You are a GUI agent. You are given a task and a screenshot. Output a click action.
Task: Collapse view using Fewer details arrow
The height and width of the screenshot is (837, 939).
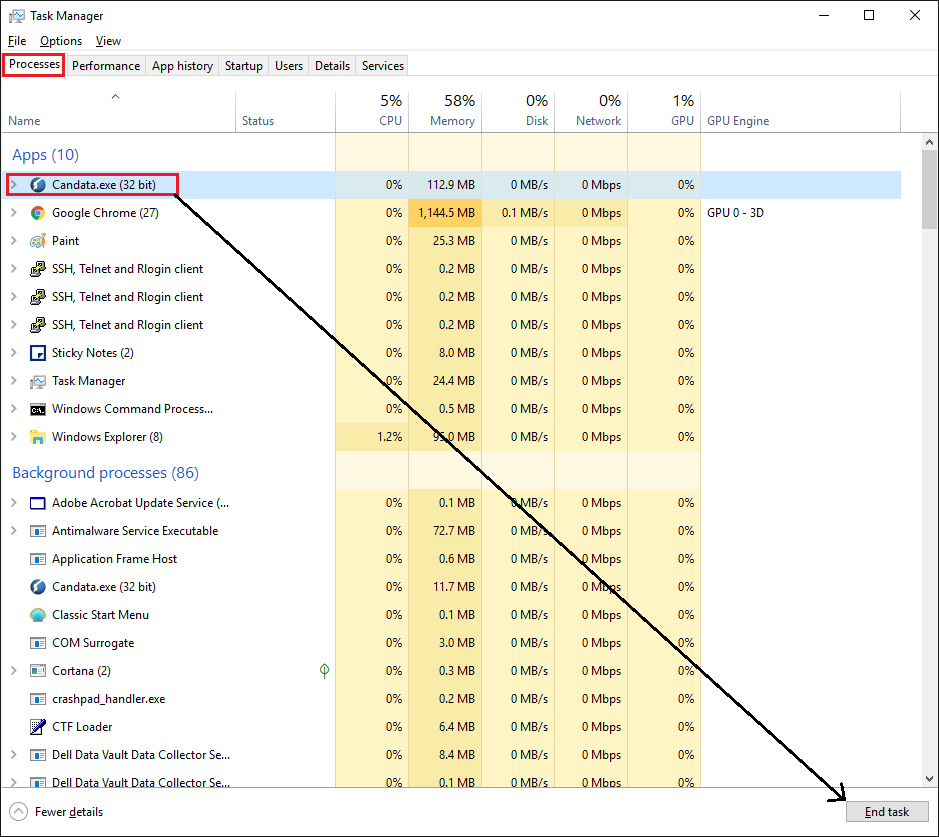click(19, 812)
